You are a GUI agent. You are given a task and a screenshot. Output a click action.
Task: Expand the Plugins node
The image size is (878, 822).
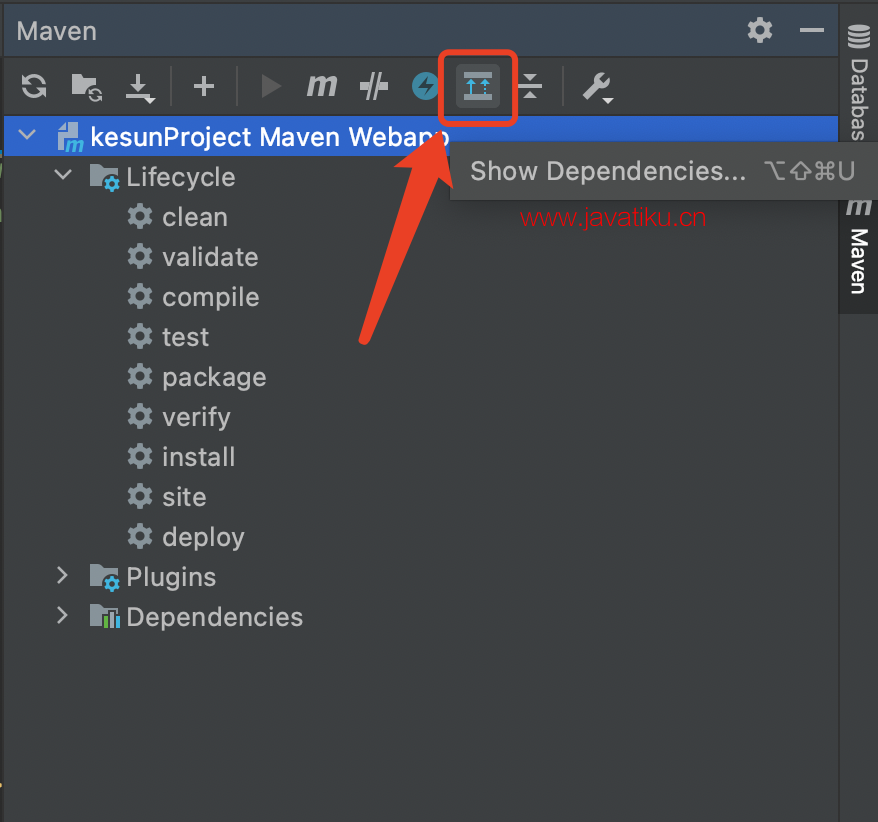[62, 575]
